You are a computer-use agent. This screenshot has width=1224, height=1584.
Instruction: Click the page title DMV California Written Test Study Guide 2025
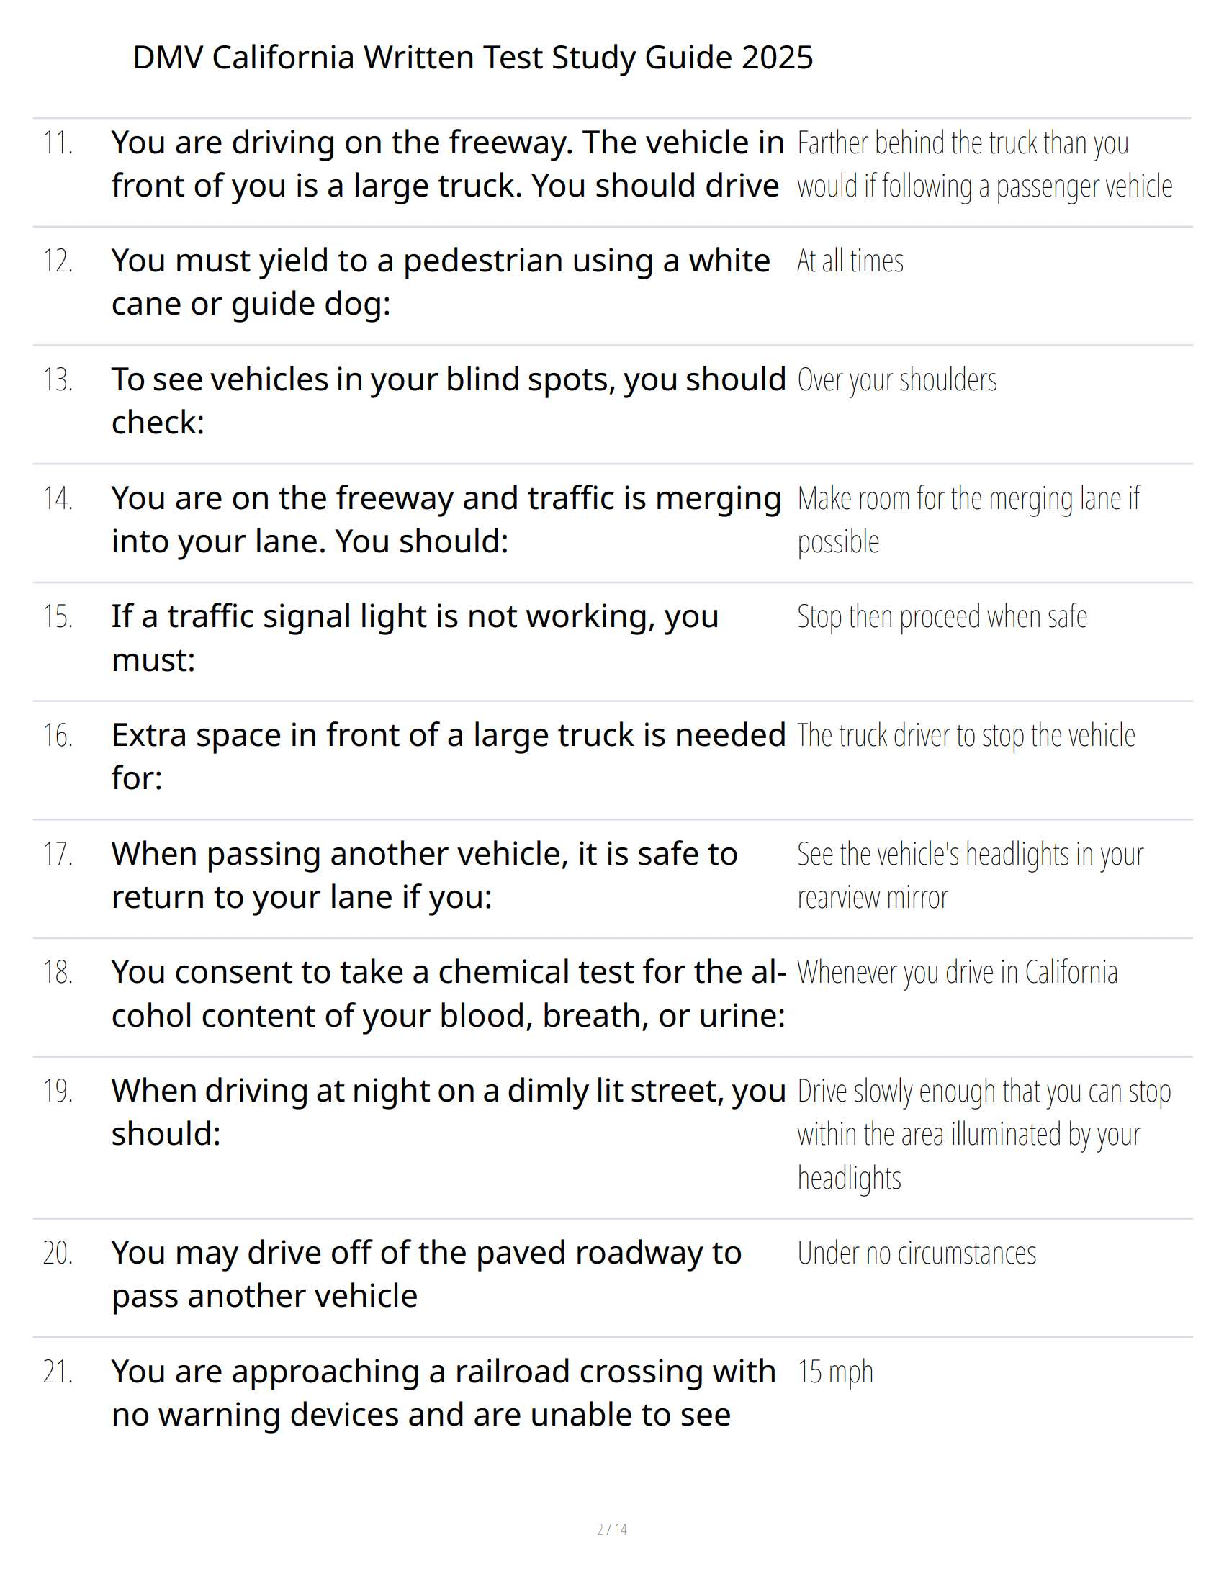[472, 57]
